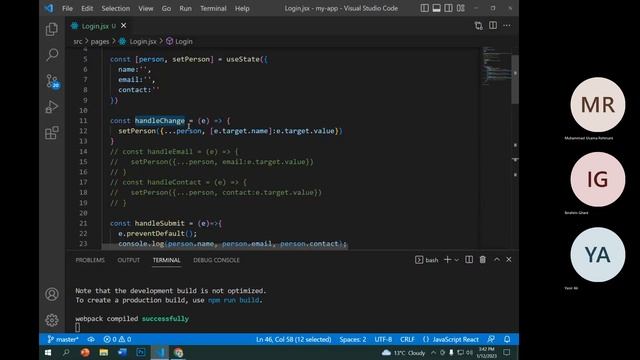Change file encoding UTF-8
The image size is (640, 360).
(383, 339)
